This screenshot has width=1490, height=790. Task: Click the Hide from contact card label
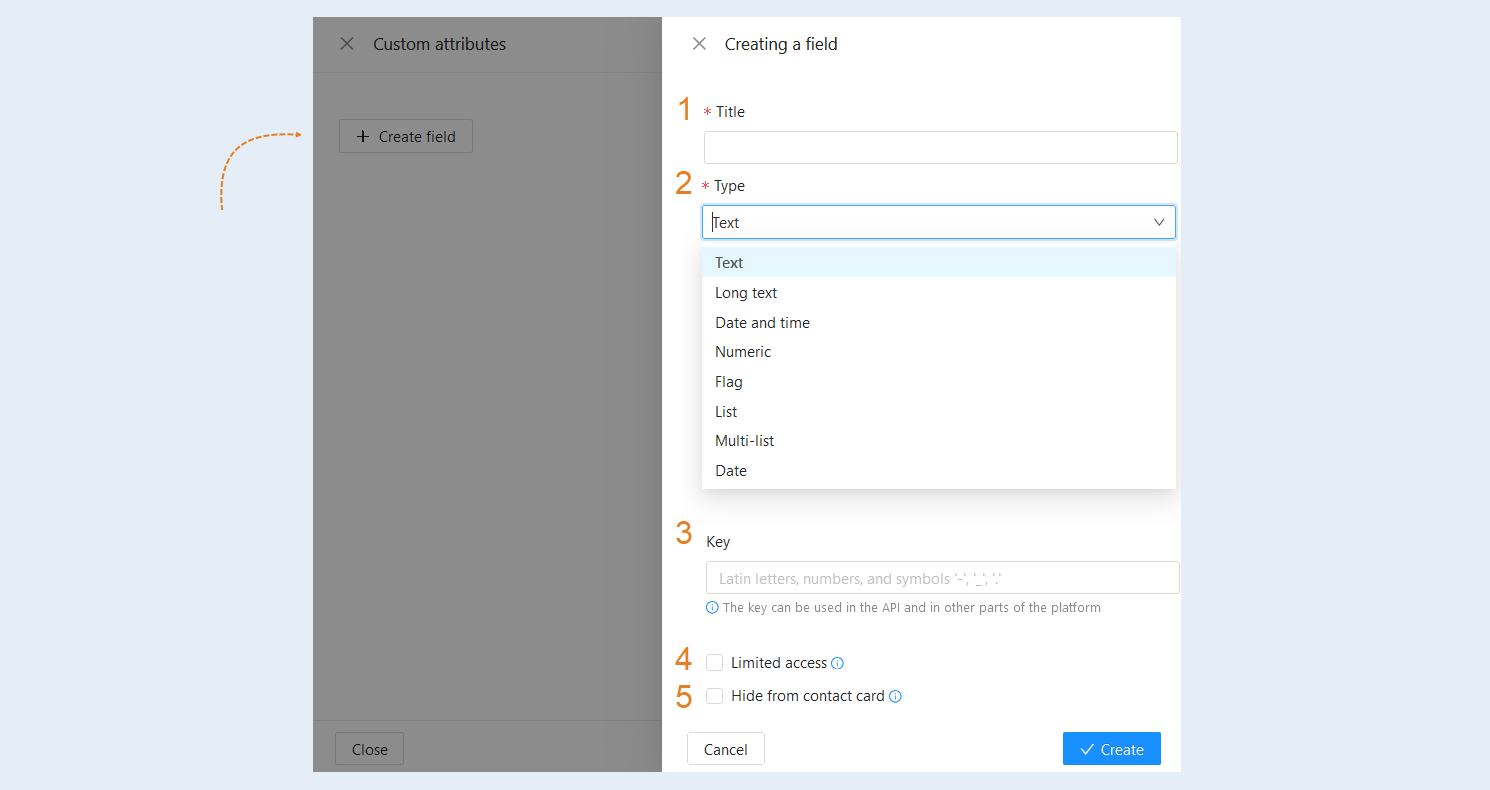click(x=808, y=696)
